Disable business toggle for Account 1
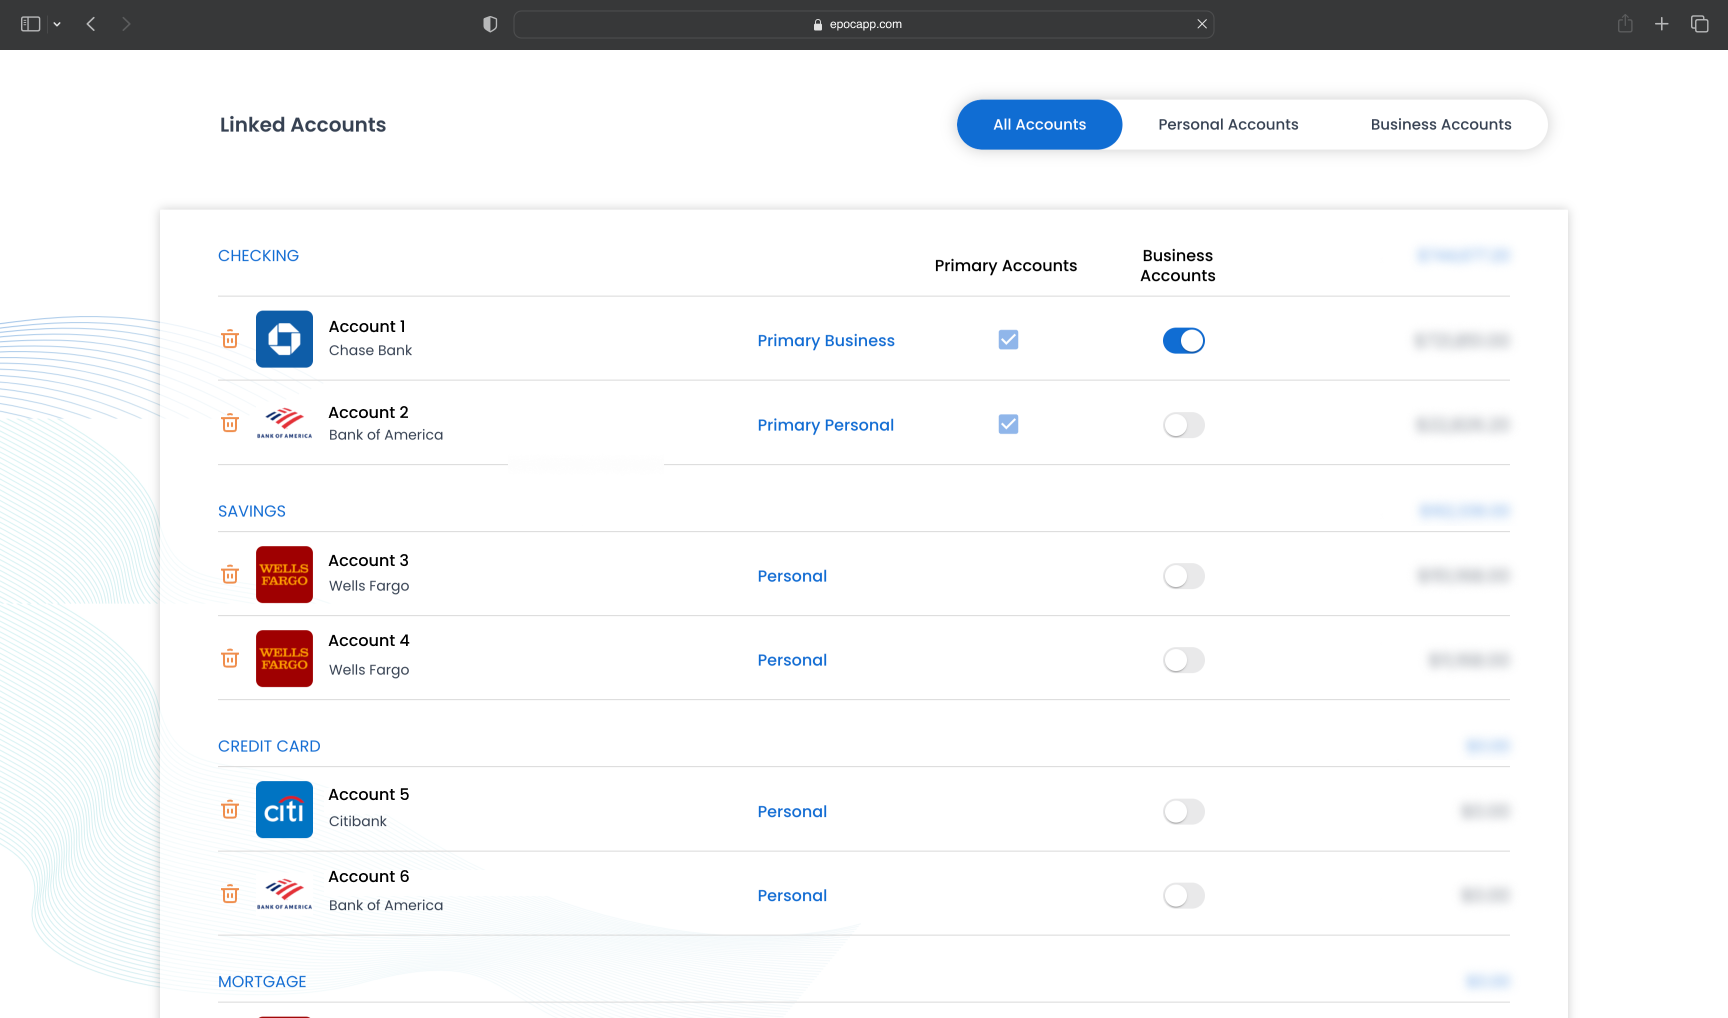This screenshot has width=1728, height=1018. coord(1184,341)
